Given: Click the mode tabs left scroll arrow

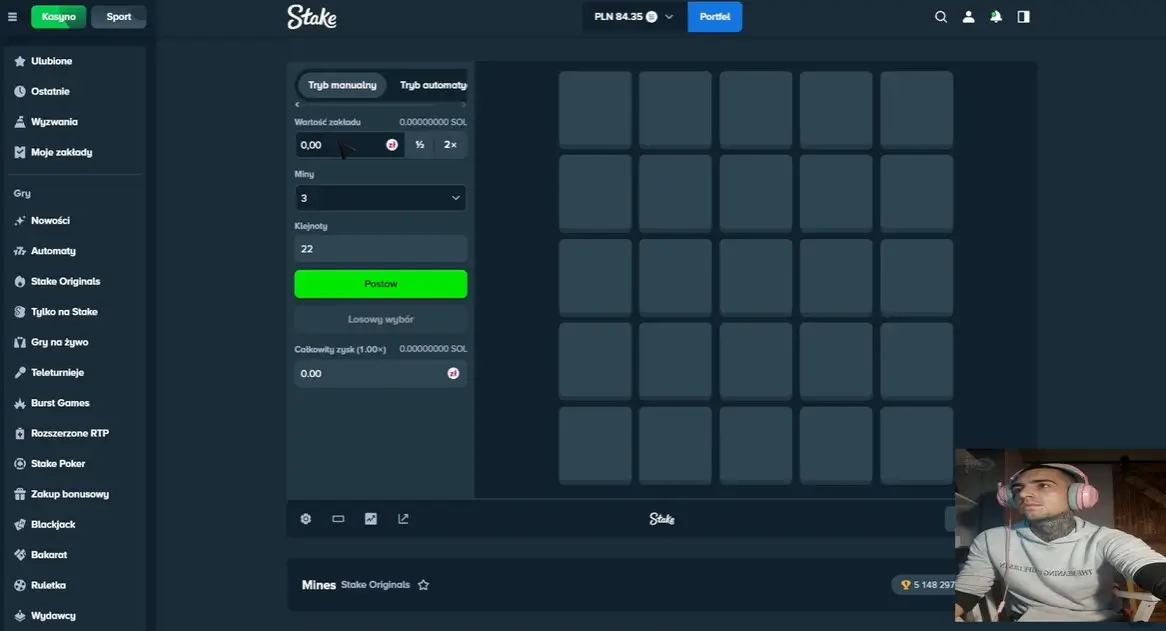Looking at the screenshot, I should click(297, 105).
